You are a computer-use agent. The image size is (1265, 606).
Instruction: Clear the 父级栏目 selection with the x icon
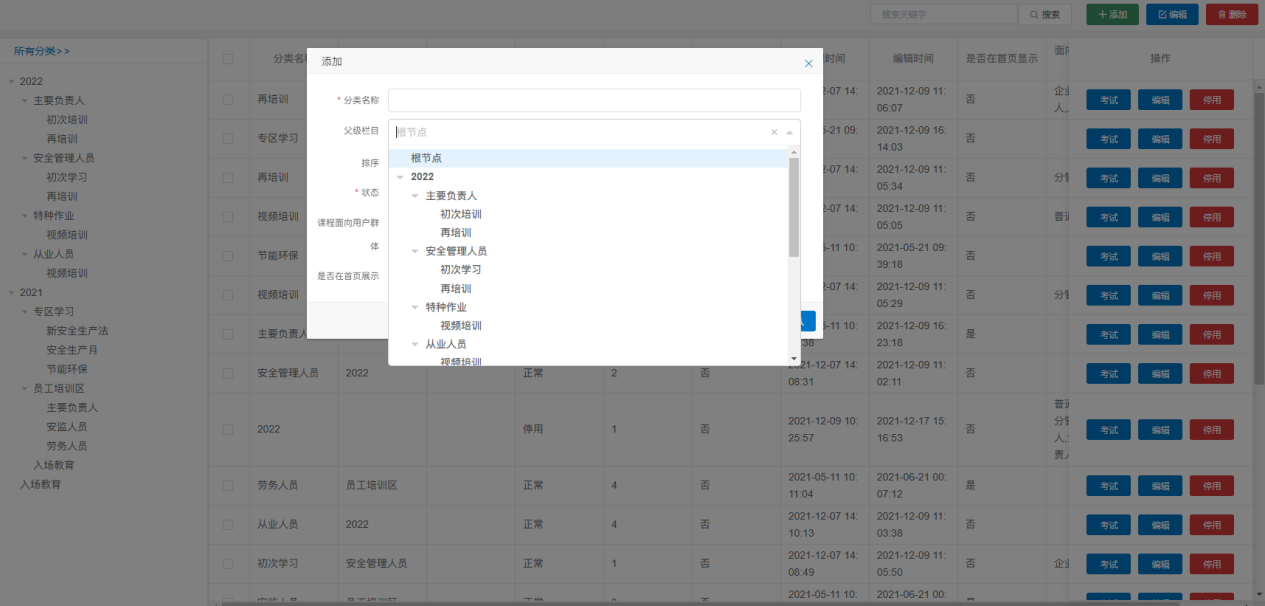(774, 132)
